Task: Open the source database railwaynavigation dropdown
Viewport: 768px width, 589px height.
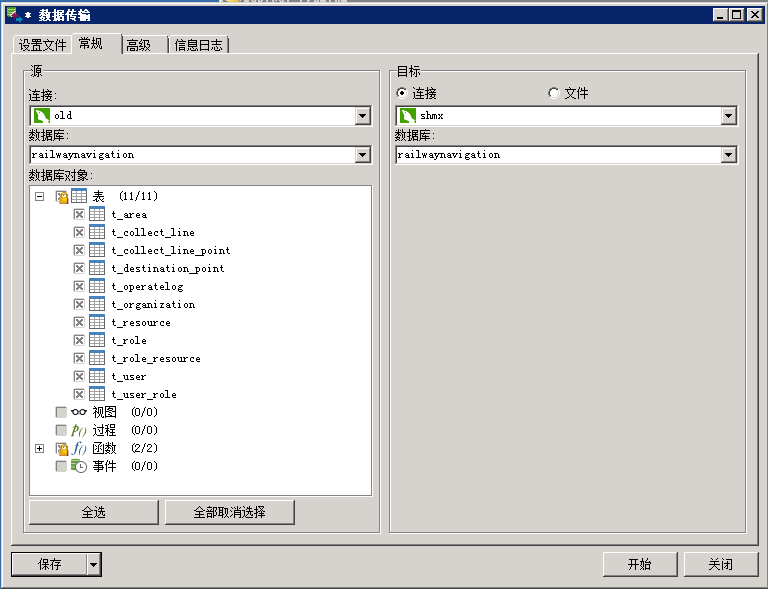Action: pos(362,155)
